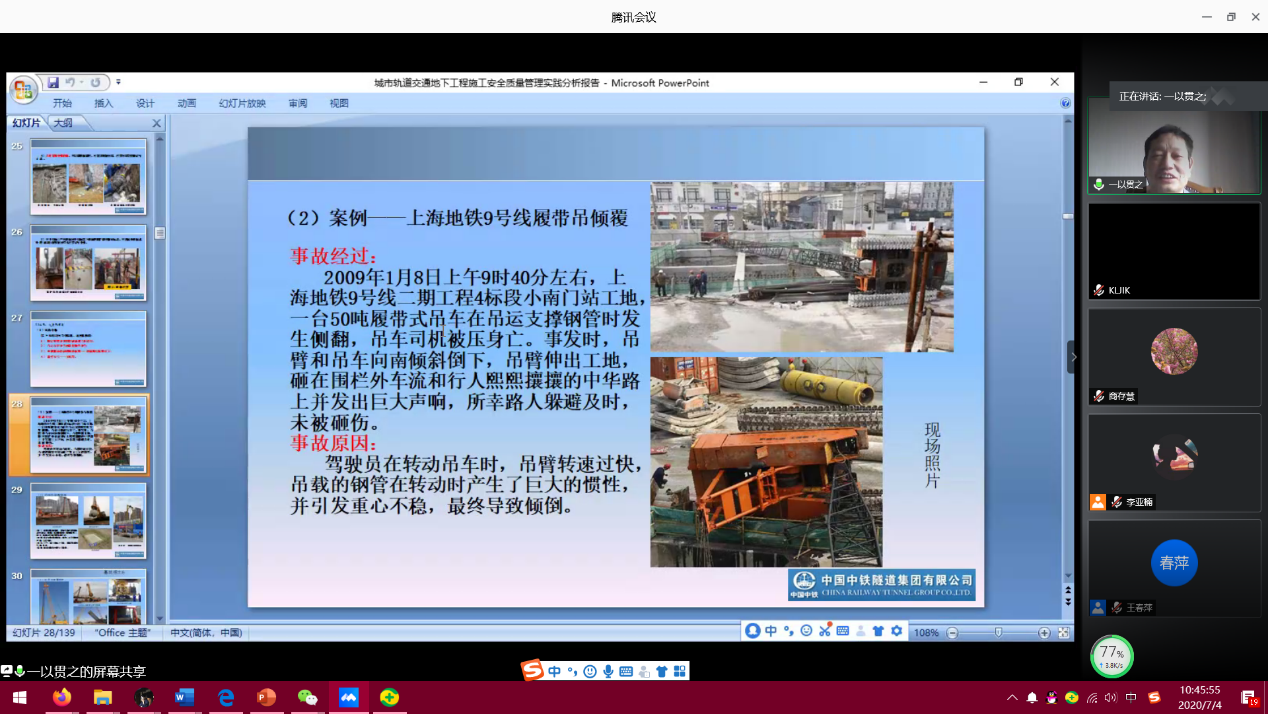Toggle Sogou Chinese/English input mode
This screenshot has width=1268, height=714.
tap(555, 672)
